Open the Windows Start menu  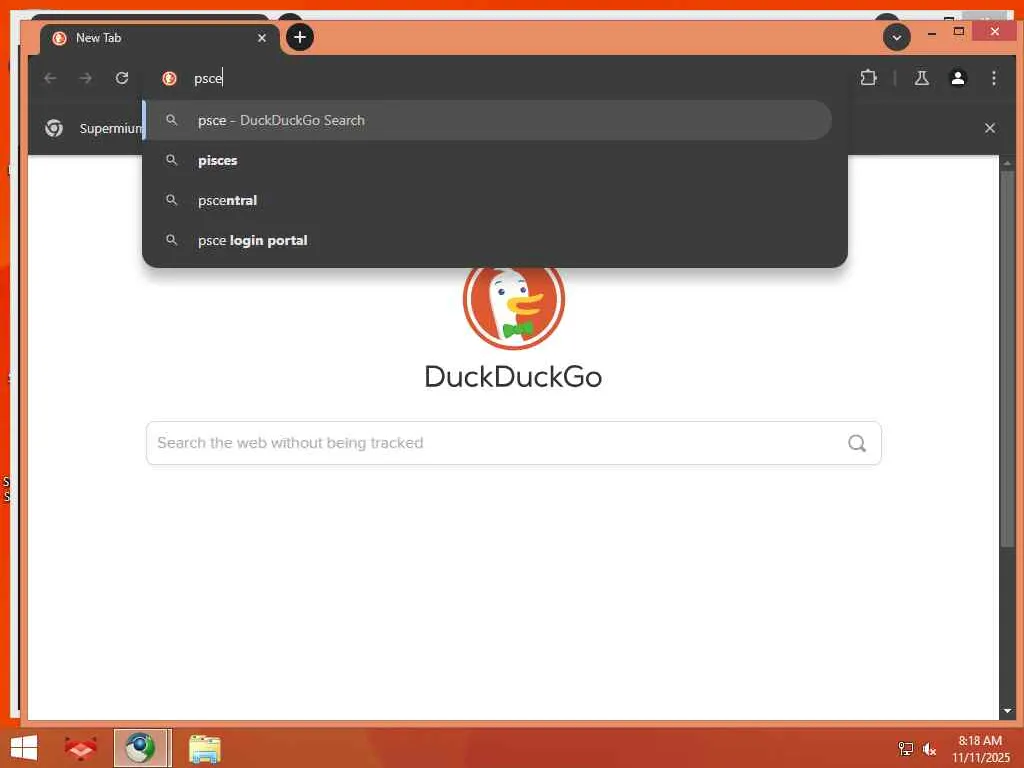coord(24,748)
